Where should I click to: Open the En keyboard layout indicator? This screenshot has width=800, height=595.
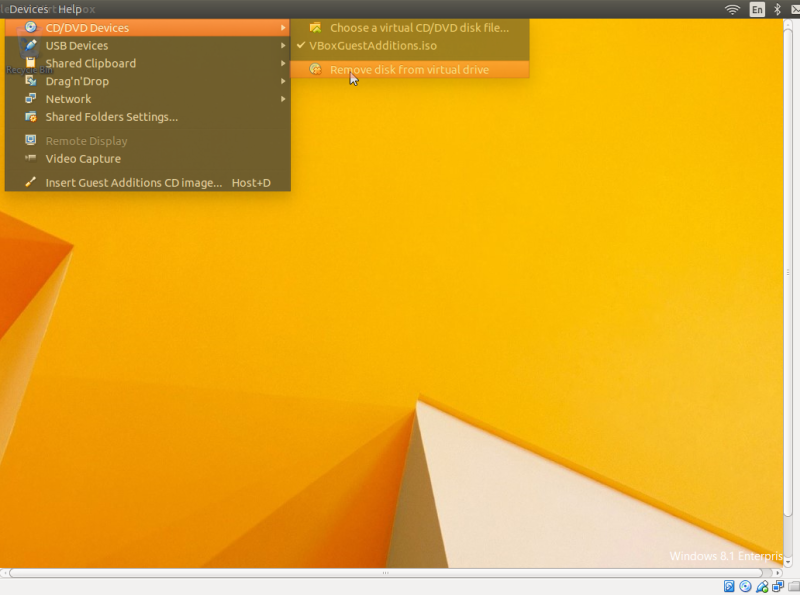pyautogui.click(x=757, y=9)
